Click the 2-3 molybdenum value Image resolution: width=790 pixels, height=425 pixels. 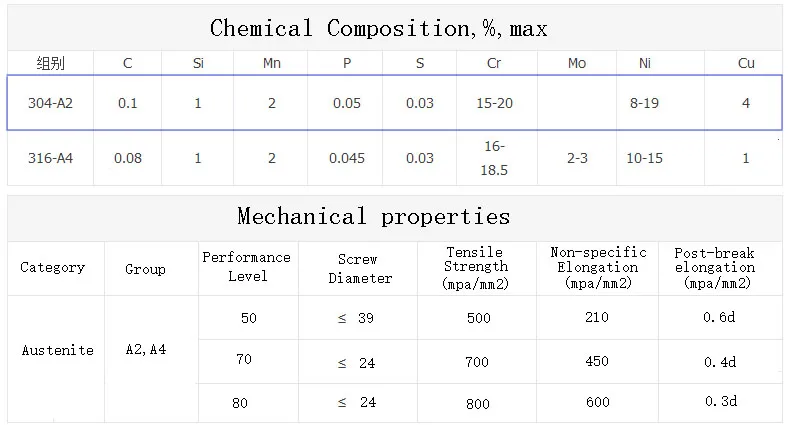pyautogui.click(x=577, y=158)
